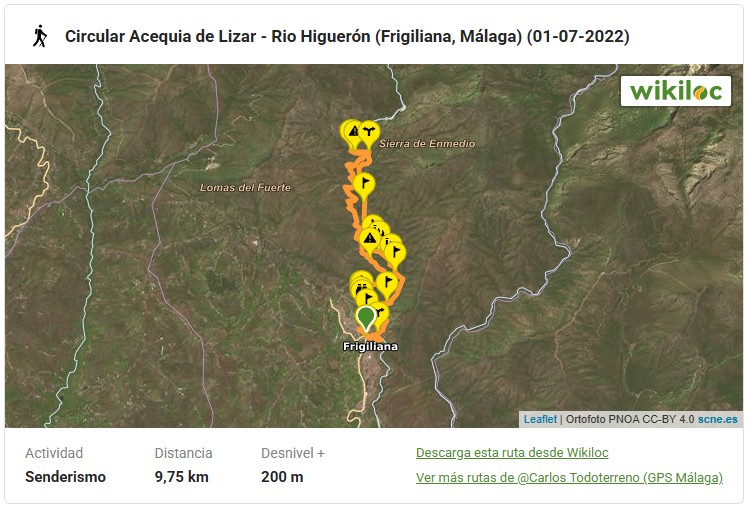The width and height of the screenshot is (747, 505).
Task: Open the Wikiloc logo badge
Action: 675,90
